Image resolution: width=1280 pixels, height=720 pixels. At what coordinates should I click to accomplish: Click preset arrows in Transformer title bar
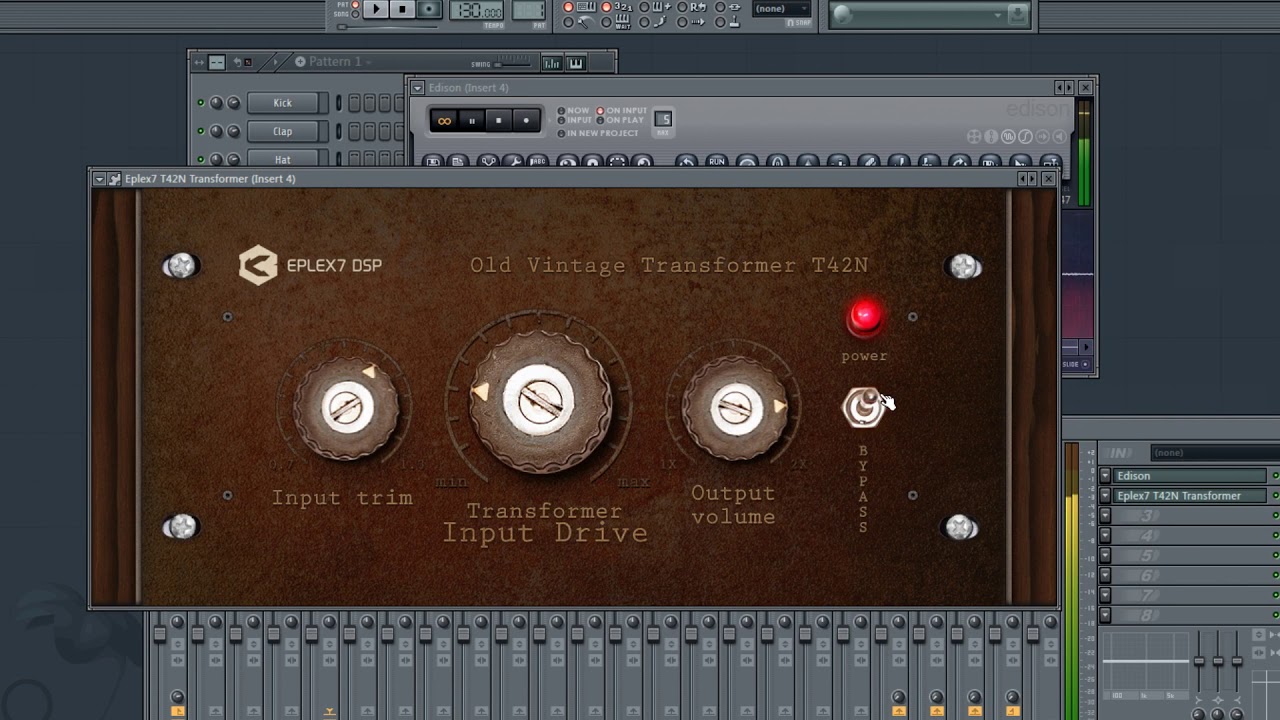1027,179
